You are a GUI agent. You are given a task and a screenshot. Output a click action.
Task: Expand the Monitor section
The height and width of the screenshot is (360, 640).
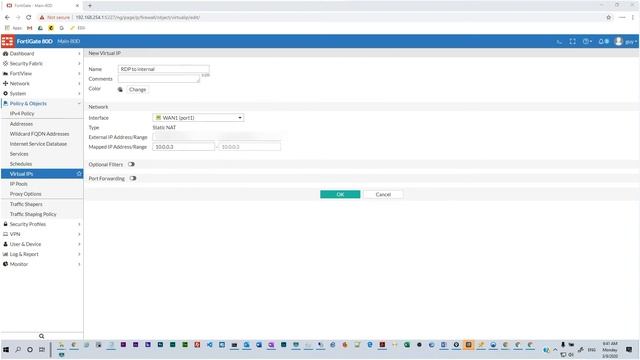(42, 264)
